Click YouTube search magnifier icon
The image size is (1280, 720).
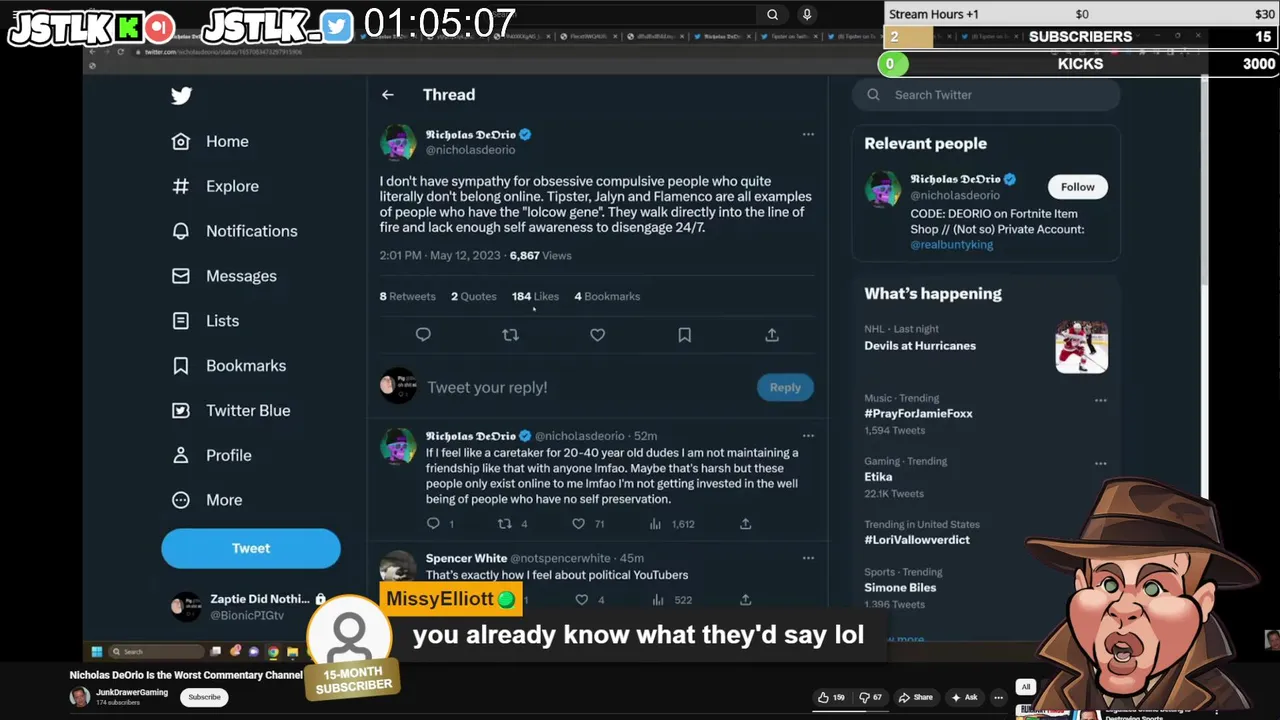772,15
